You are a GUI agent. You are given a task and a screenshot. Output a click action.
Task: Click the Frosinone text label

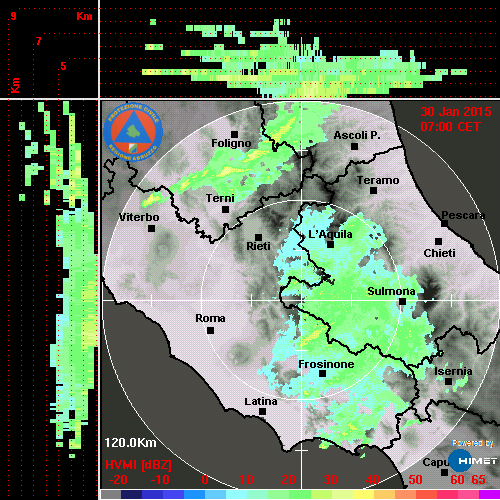(x=326, y=364)
